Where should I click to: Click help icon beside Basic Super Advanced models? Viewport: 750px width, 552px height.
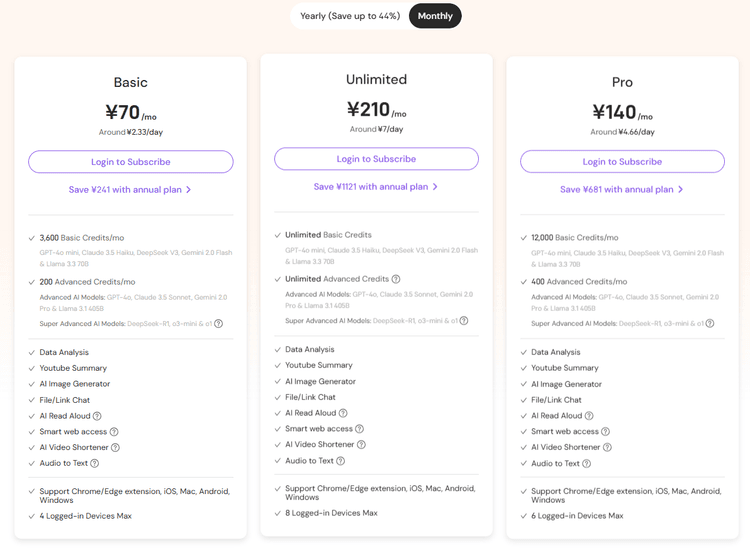218,324
